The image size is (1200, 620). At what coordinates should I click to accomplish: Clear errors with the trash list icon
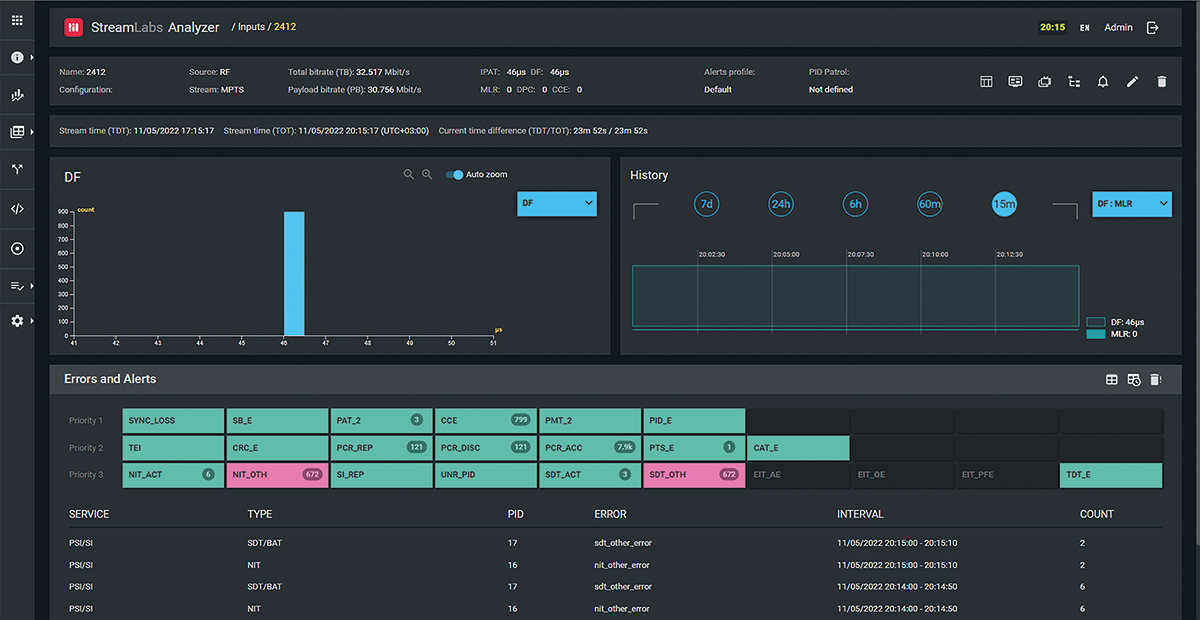[x=1155, y=379]
